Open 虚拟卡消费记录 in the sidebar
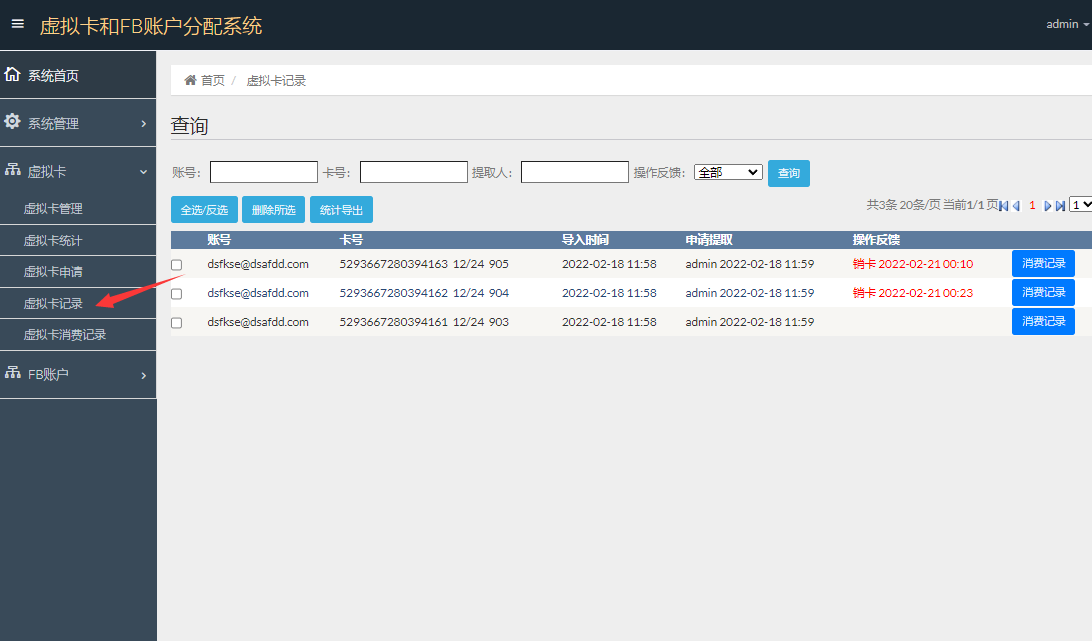The image size is (1092, 641). [x=65, y=334]
